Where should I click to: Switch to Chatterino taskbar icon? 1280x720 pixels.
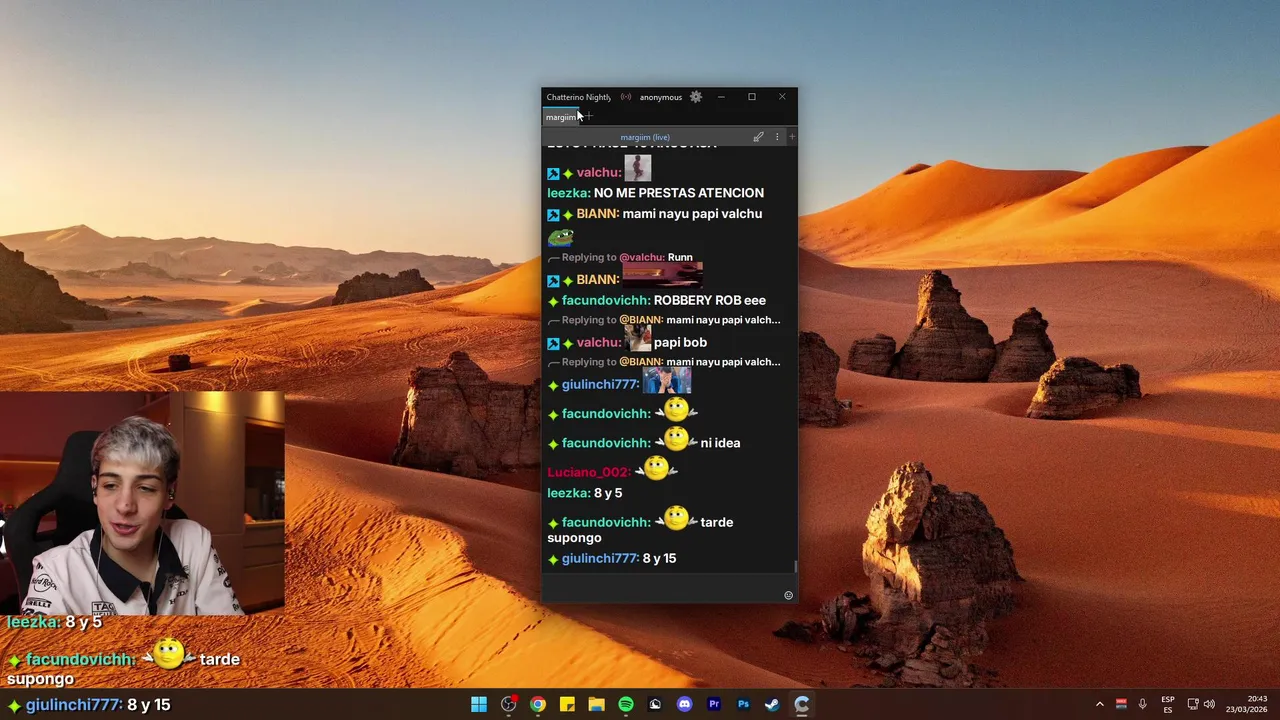(x=801, y=704)
